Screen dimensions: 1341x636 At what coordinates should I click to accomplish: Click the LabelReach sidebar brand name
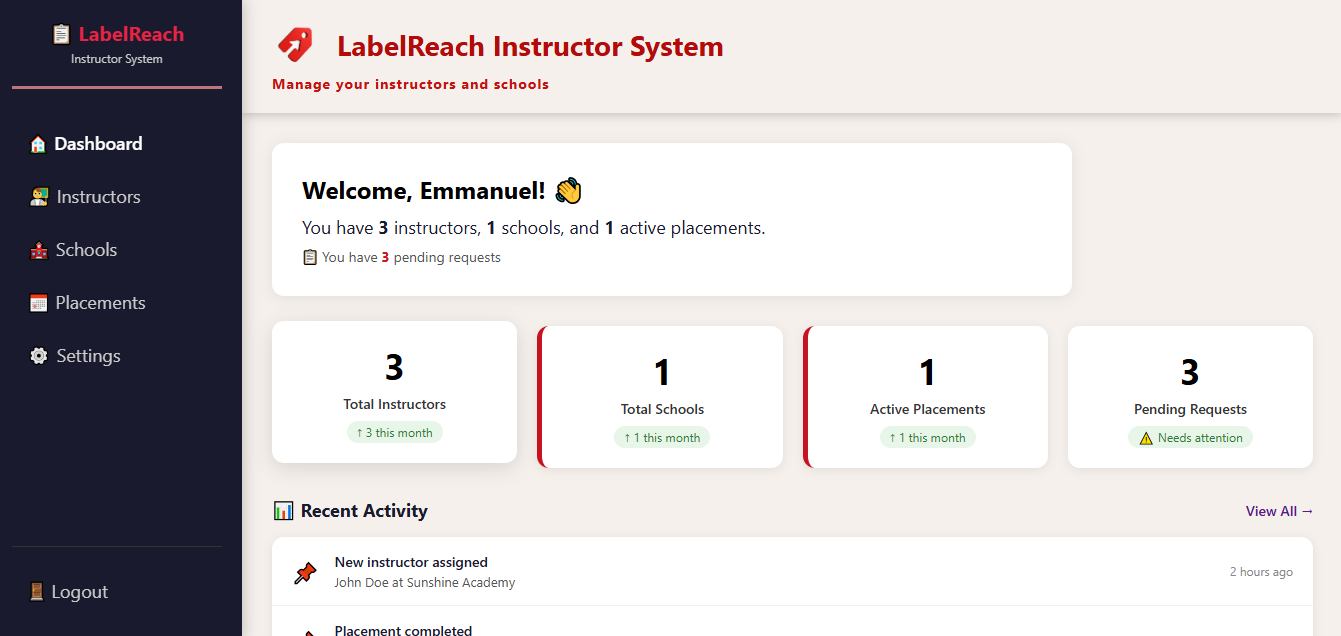tap(131, 34)
